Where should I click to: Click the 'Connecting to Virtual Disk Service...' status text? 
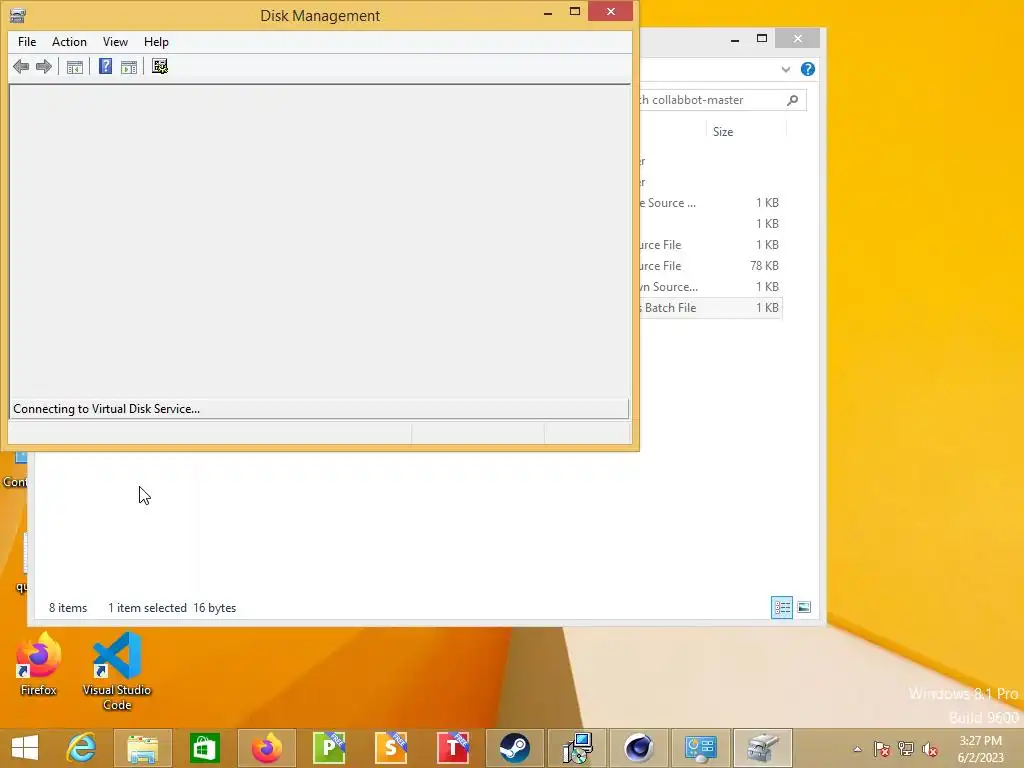106,409
